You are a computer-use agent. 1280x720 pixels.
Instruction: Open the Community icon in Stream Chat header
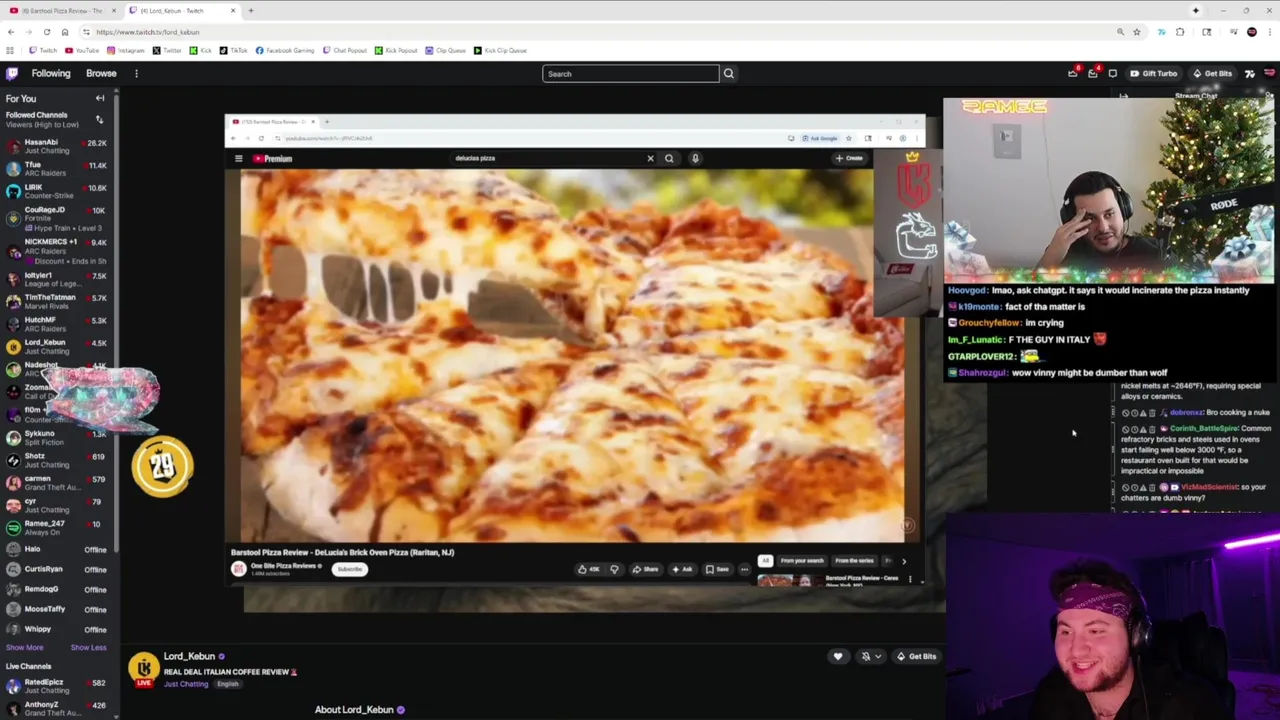point(1268,96)
